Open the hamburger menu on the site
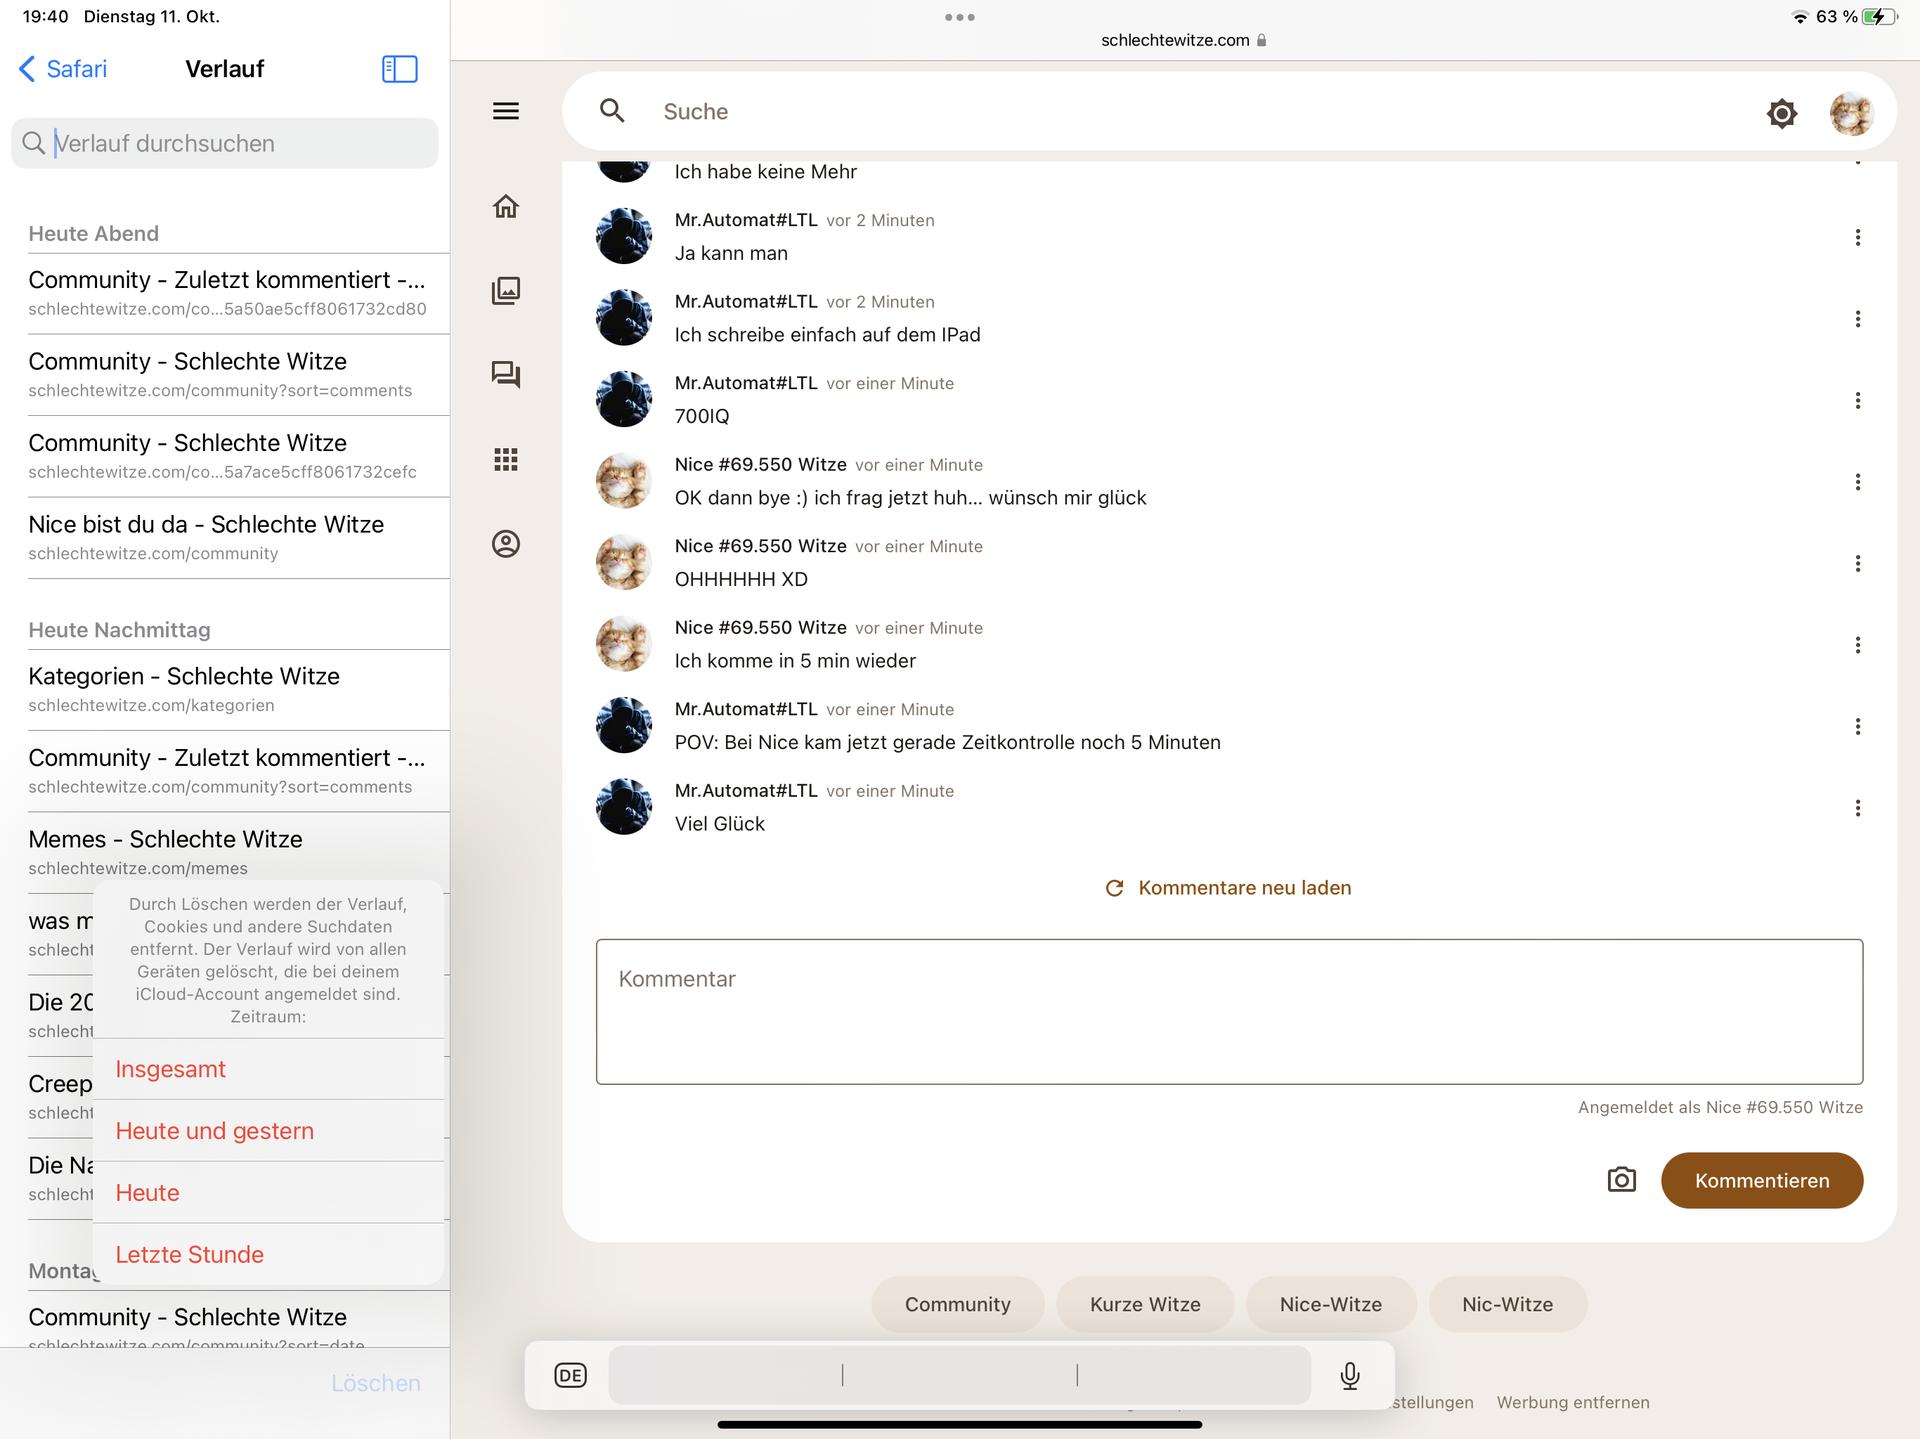 point(506,111)
